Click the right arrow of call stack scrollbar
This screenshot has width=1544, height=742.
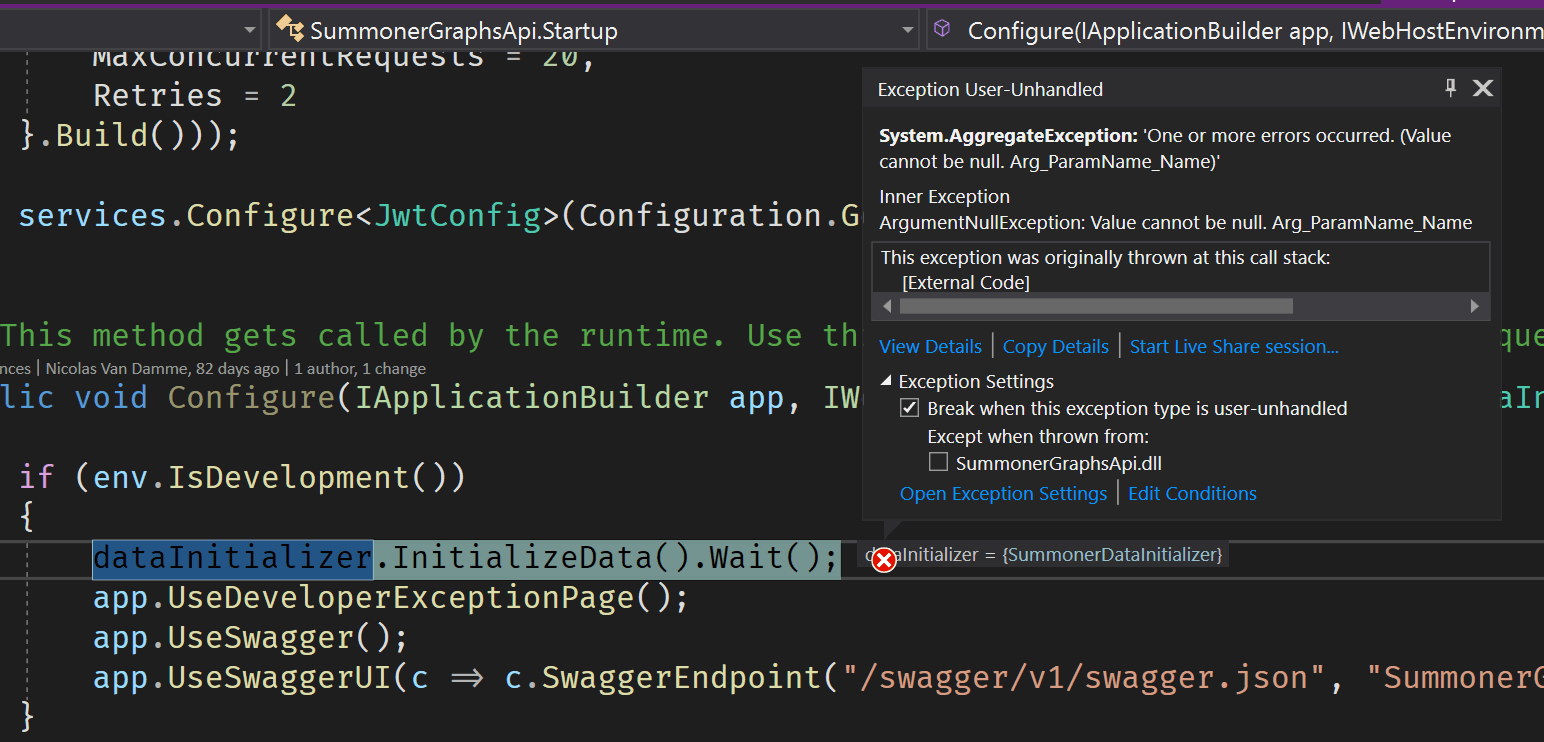(x=1475, y=306)
